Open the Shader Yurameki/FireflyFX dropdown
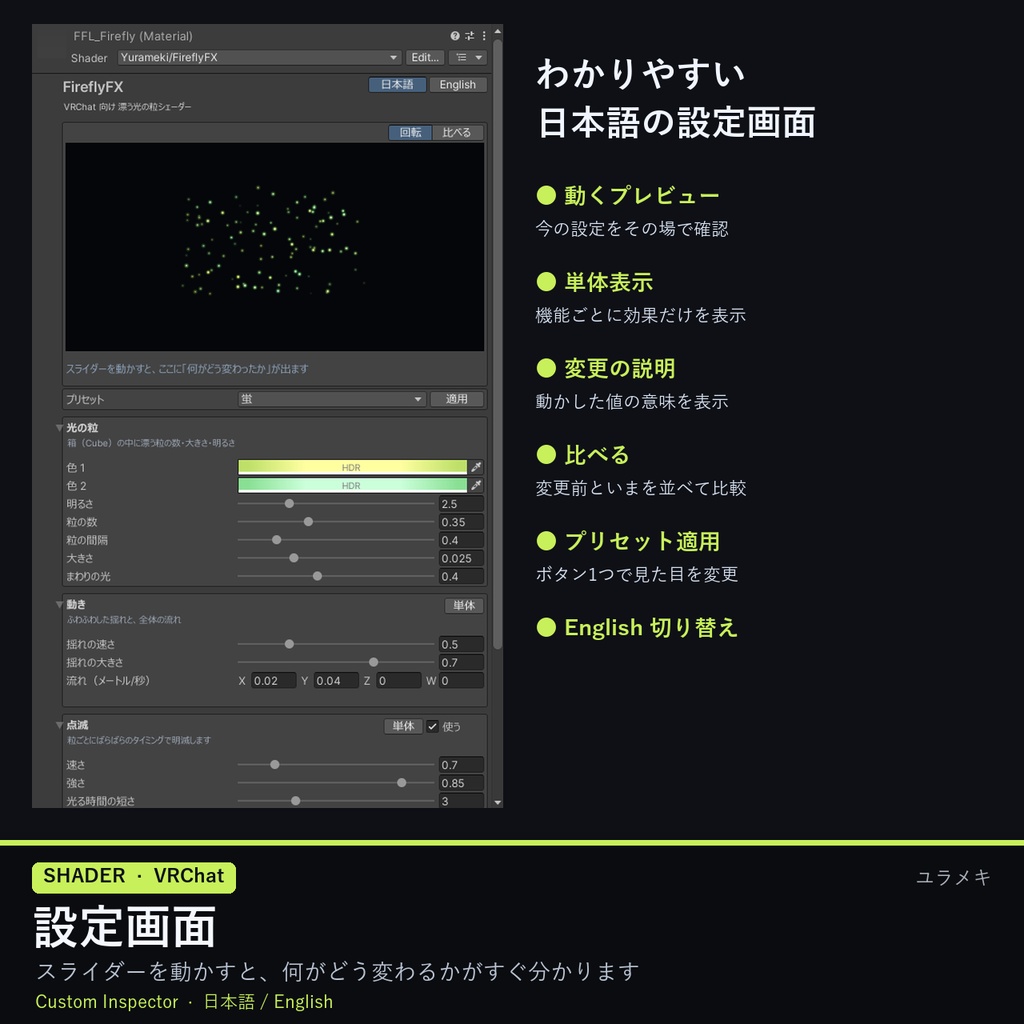 pos(259,57)
